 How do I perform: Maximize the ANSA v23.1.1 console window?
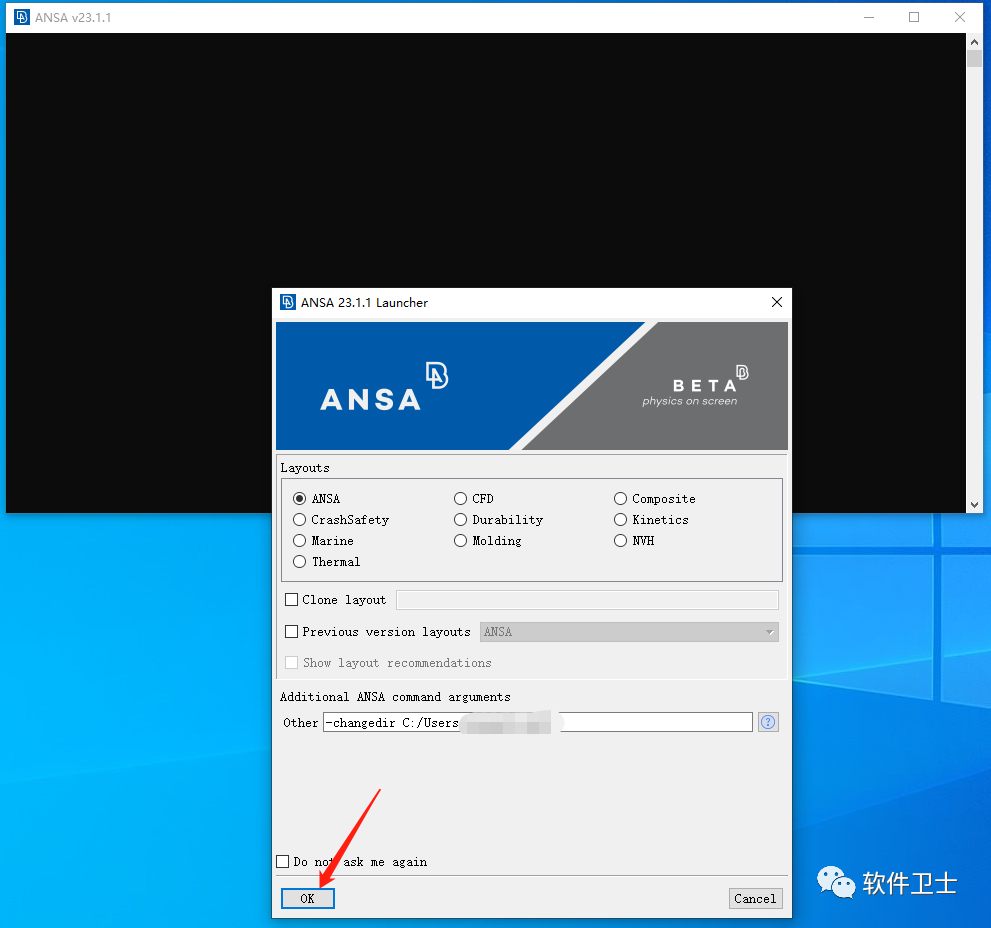tap(914, 17)
